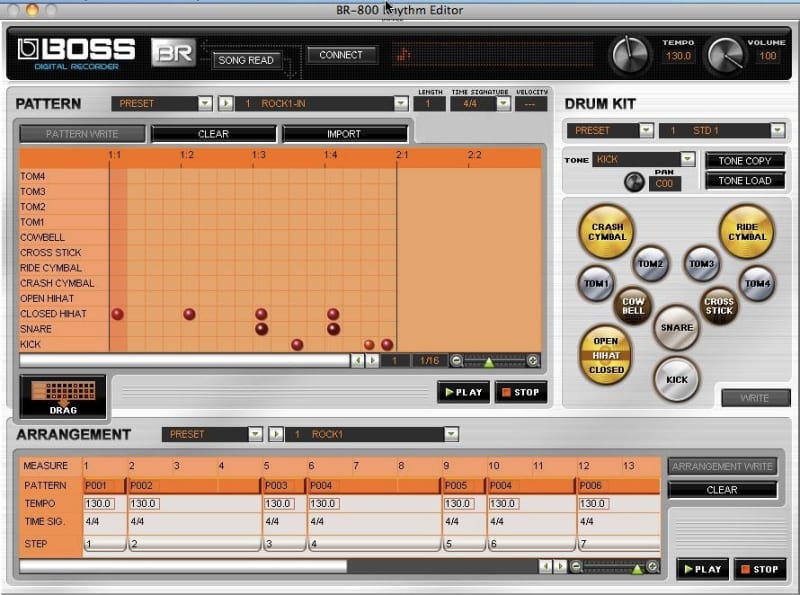Stop pattern playback
The height and width of the screenshot is (595, 800).
coord(520,392)
